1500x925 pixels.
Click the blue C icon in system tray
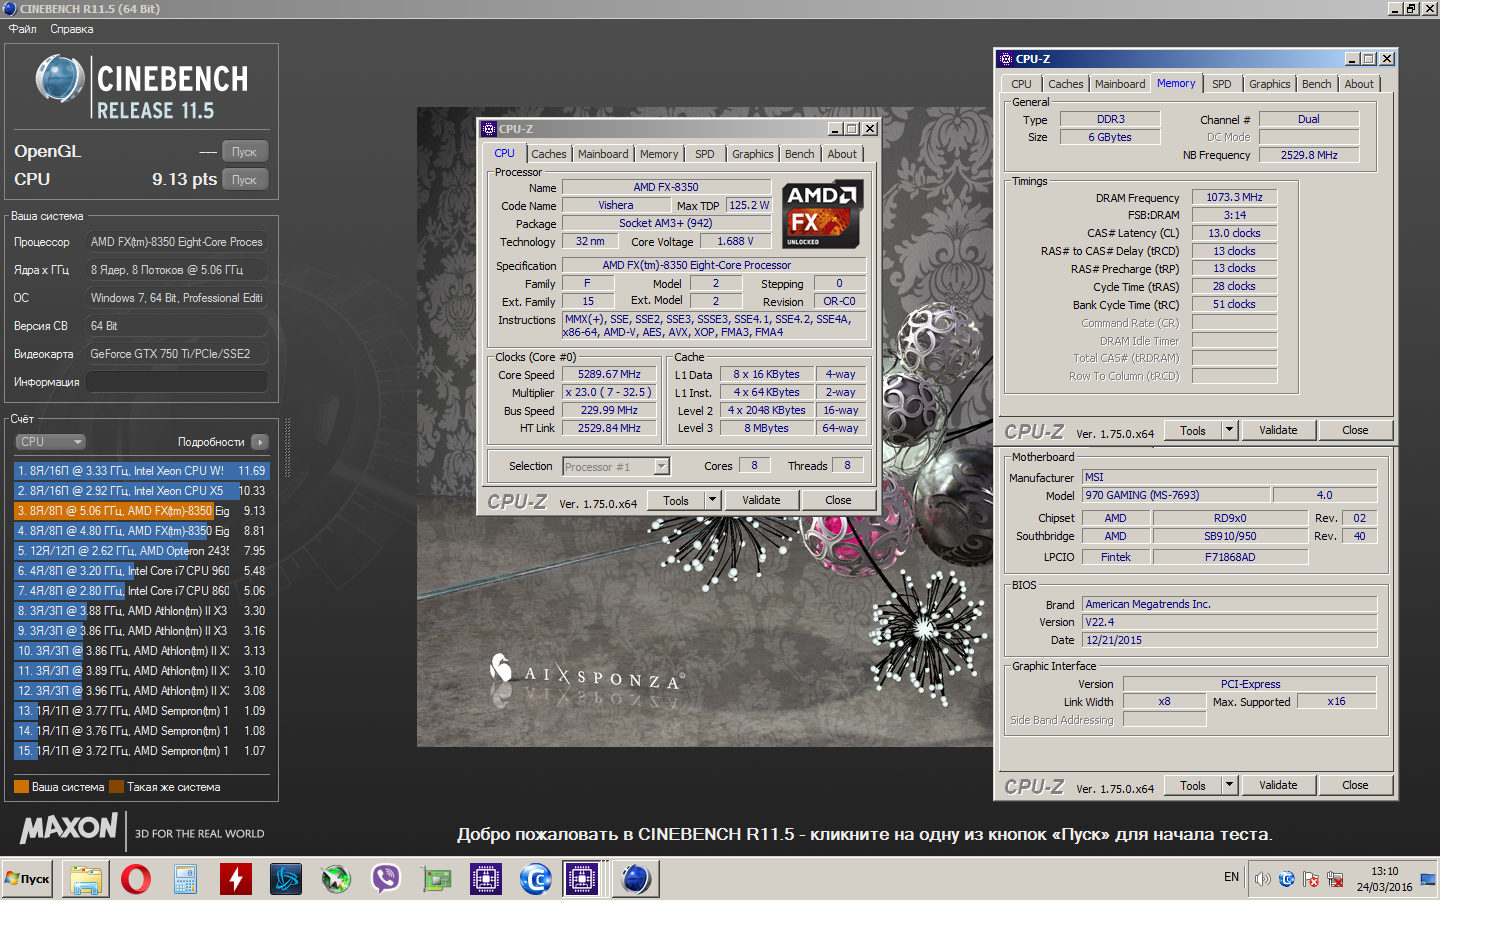tap(1287, 879)
